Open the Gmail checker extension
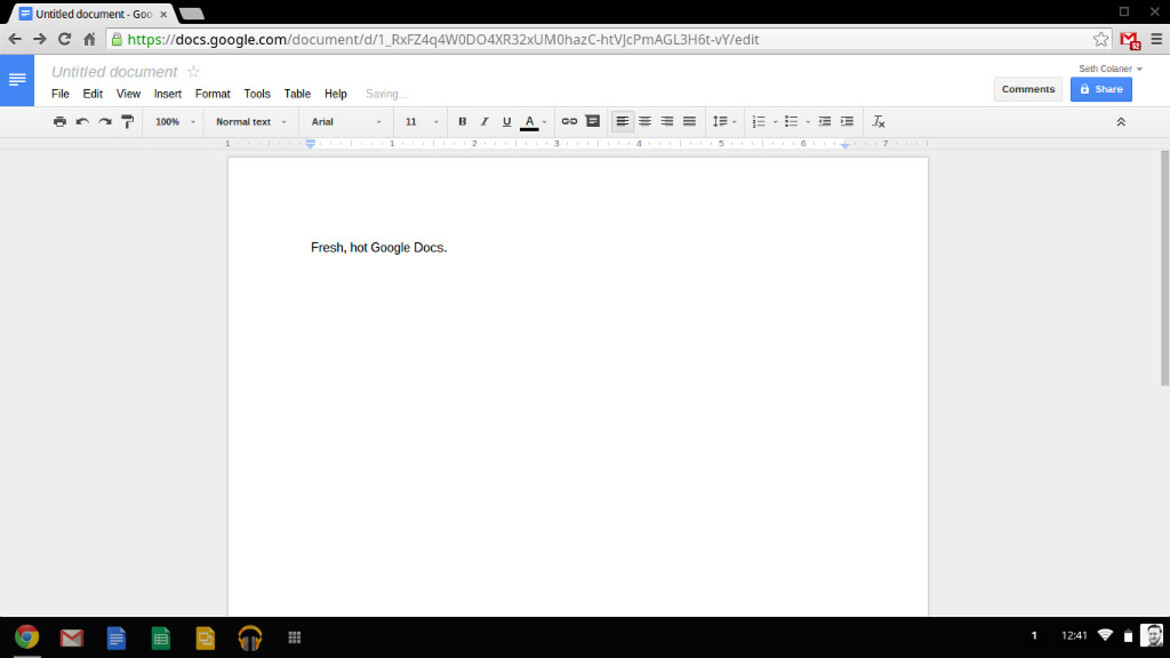This screenshot has width=1170, height=658. [x=1130, y=40]
